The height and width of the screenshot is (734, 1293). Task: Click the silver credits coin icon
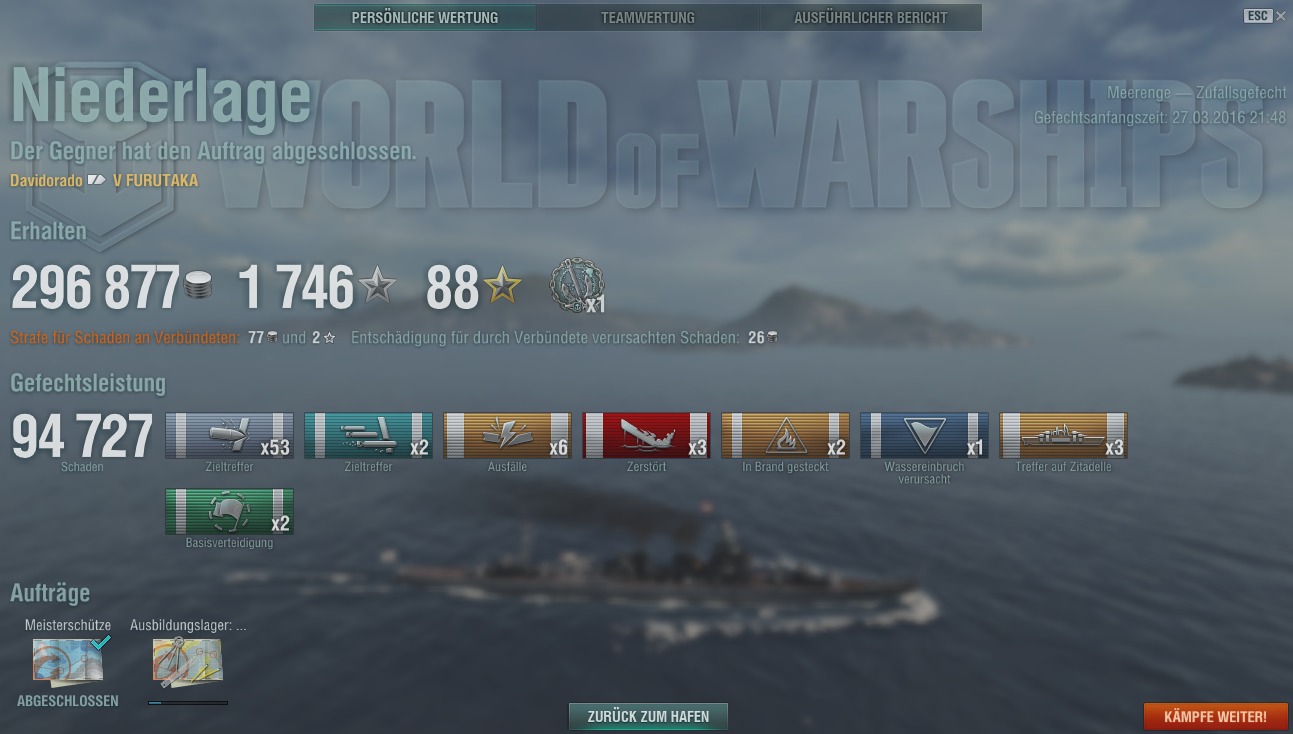199,288
